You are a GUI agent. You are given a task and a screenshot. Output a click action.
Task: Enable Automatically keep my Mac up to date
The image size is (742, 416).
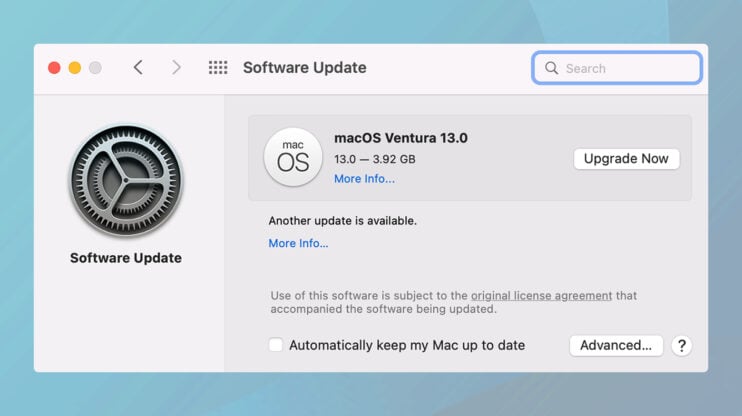click(276, 345)
